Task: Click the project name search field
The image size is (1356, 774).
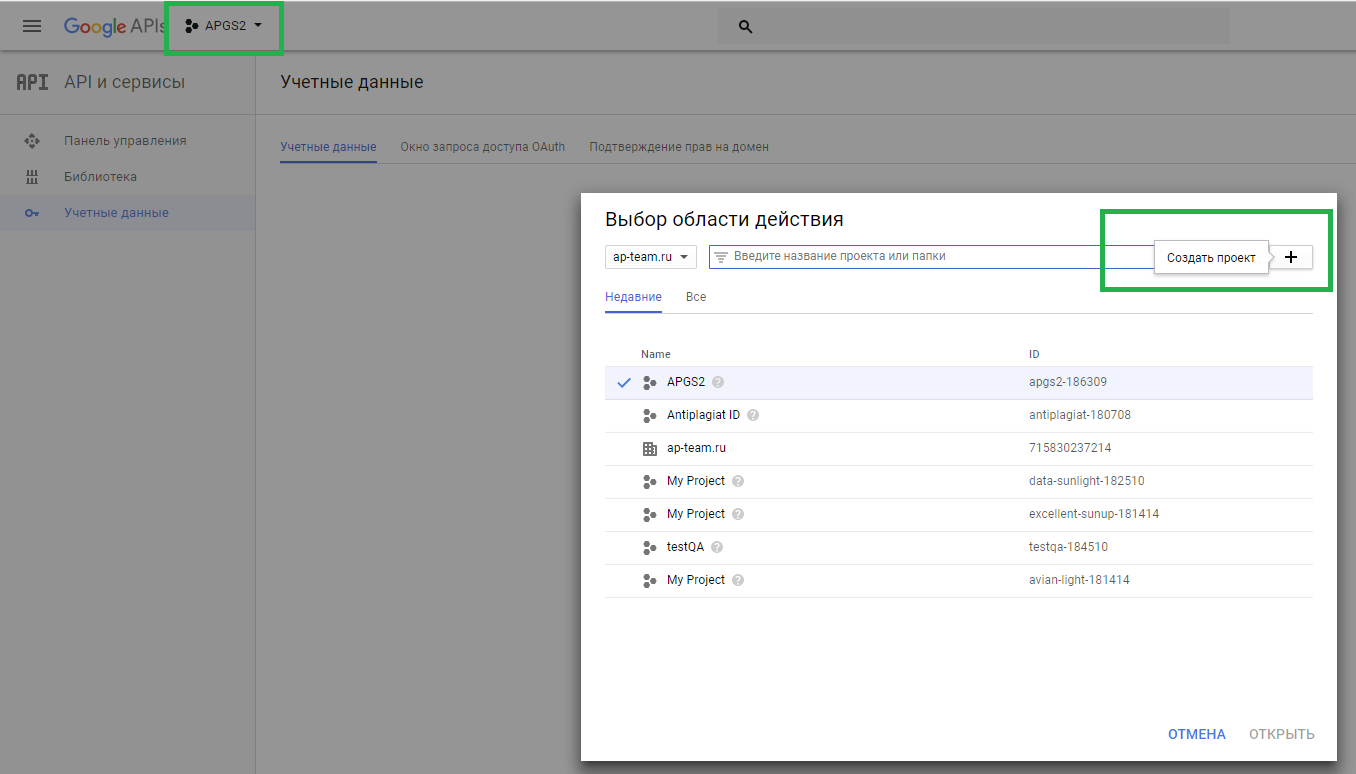Action: click(x=930, y=257)
